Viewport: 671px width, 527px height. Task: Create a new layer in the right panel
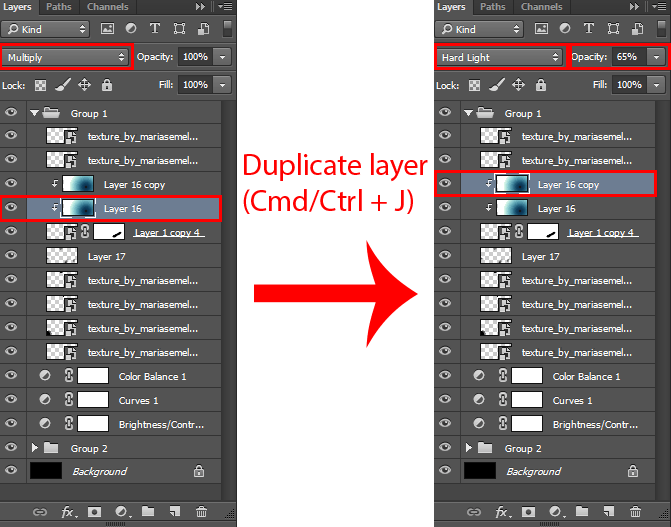click(609, 512)
